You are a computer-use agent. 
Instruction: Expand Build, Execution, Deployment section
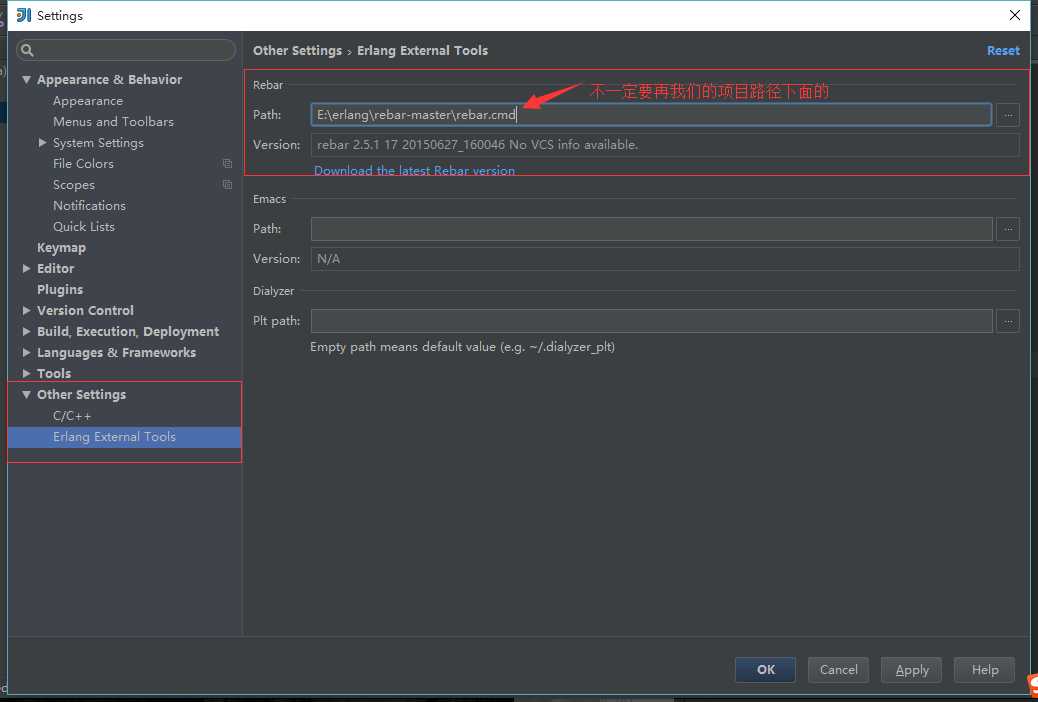[x=26, y=331]
